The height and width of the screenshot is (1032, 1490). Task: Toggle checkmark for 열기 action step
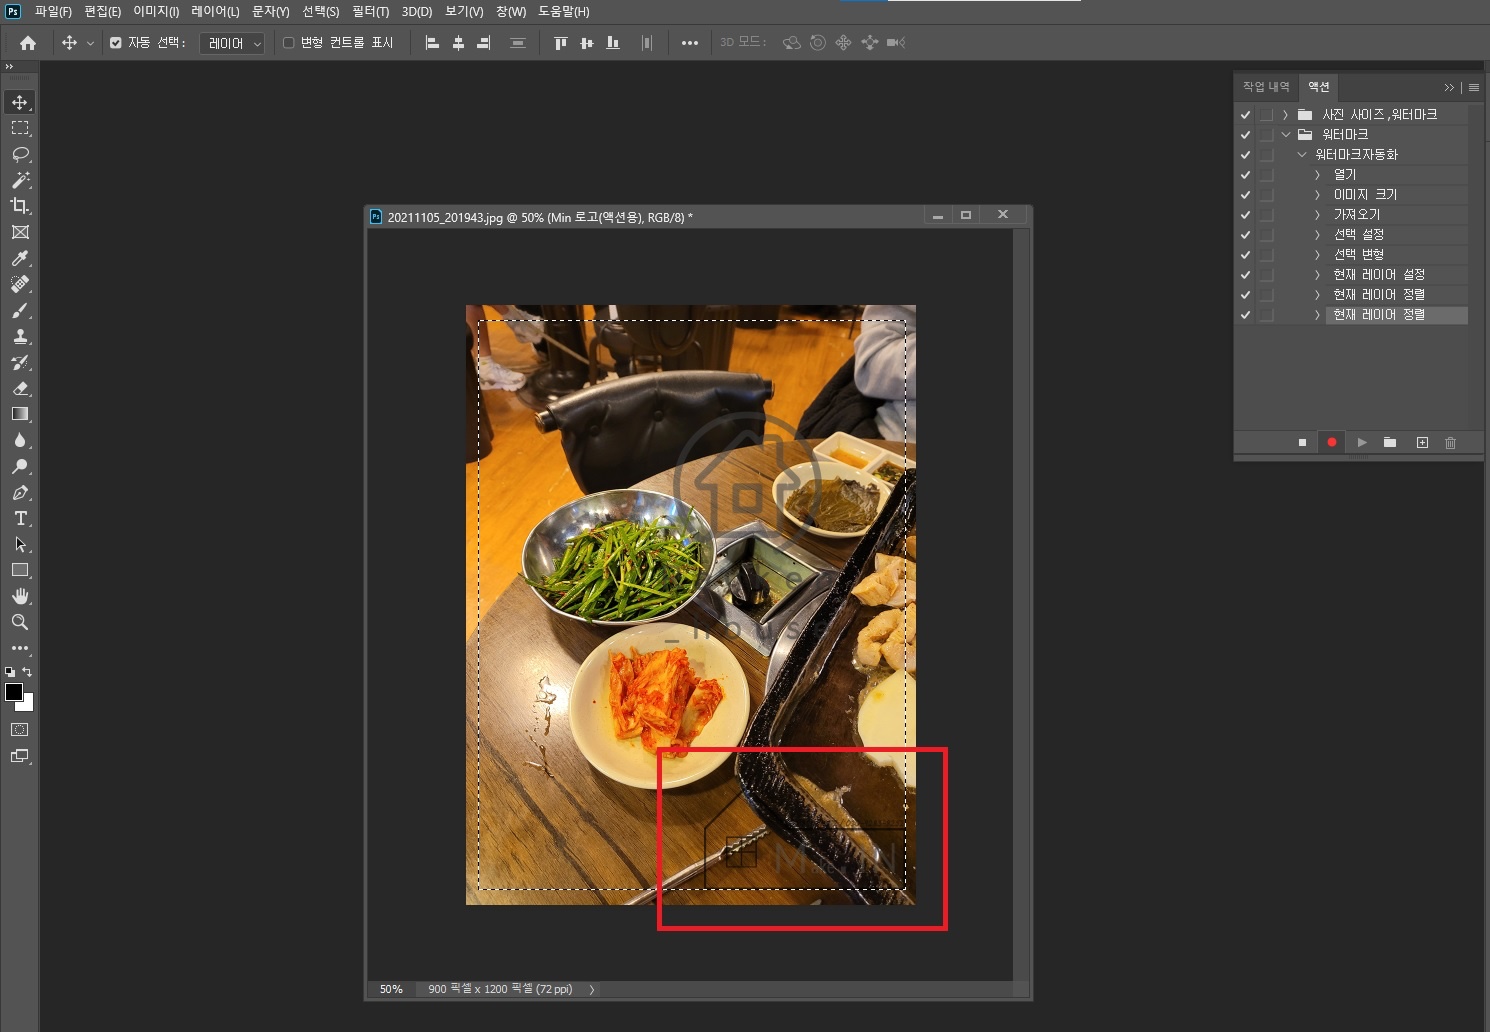coord(1246,175)
